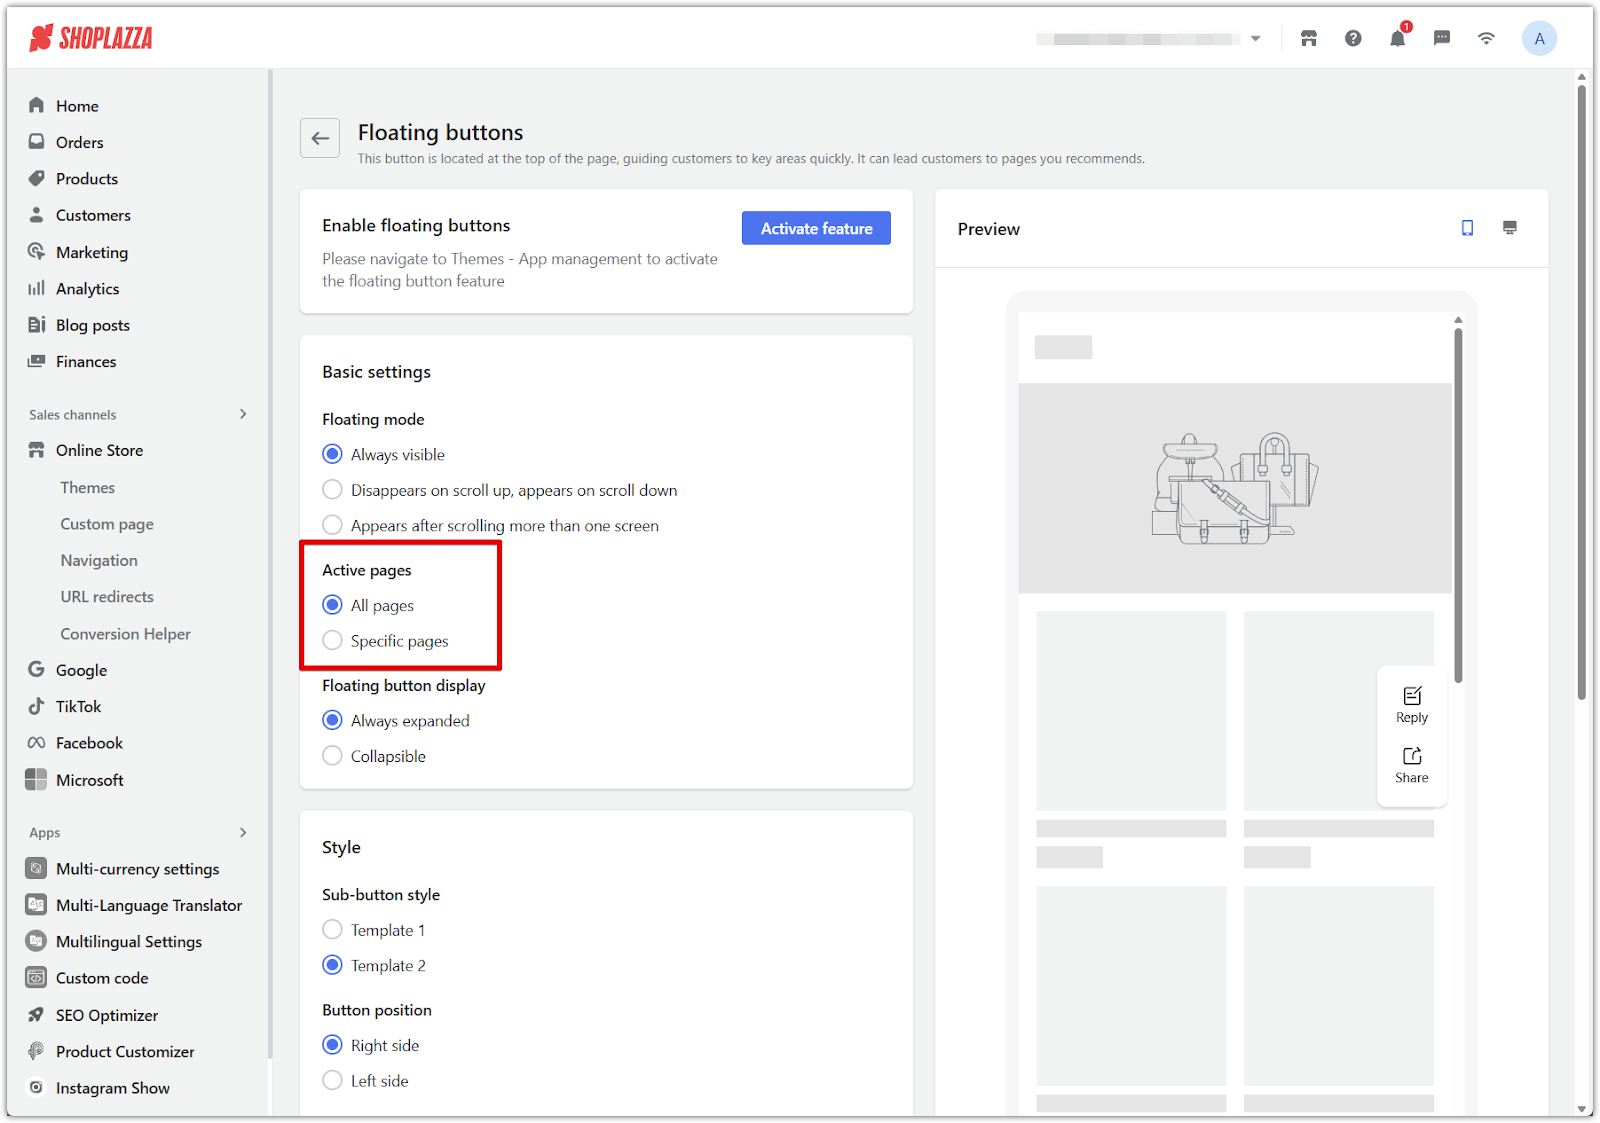Open the chat messages icon
1600x1123 pixels.
click(1442, 38)
